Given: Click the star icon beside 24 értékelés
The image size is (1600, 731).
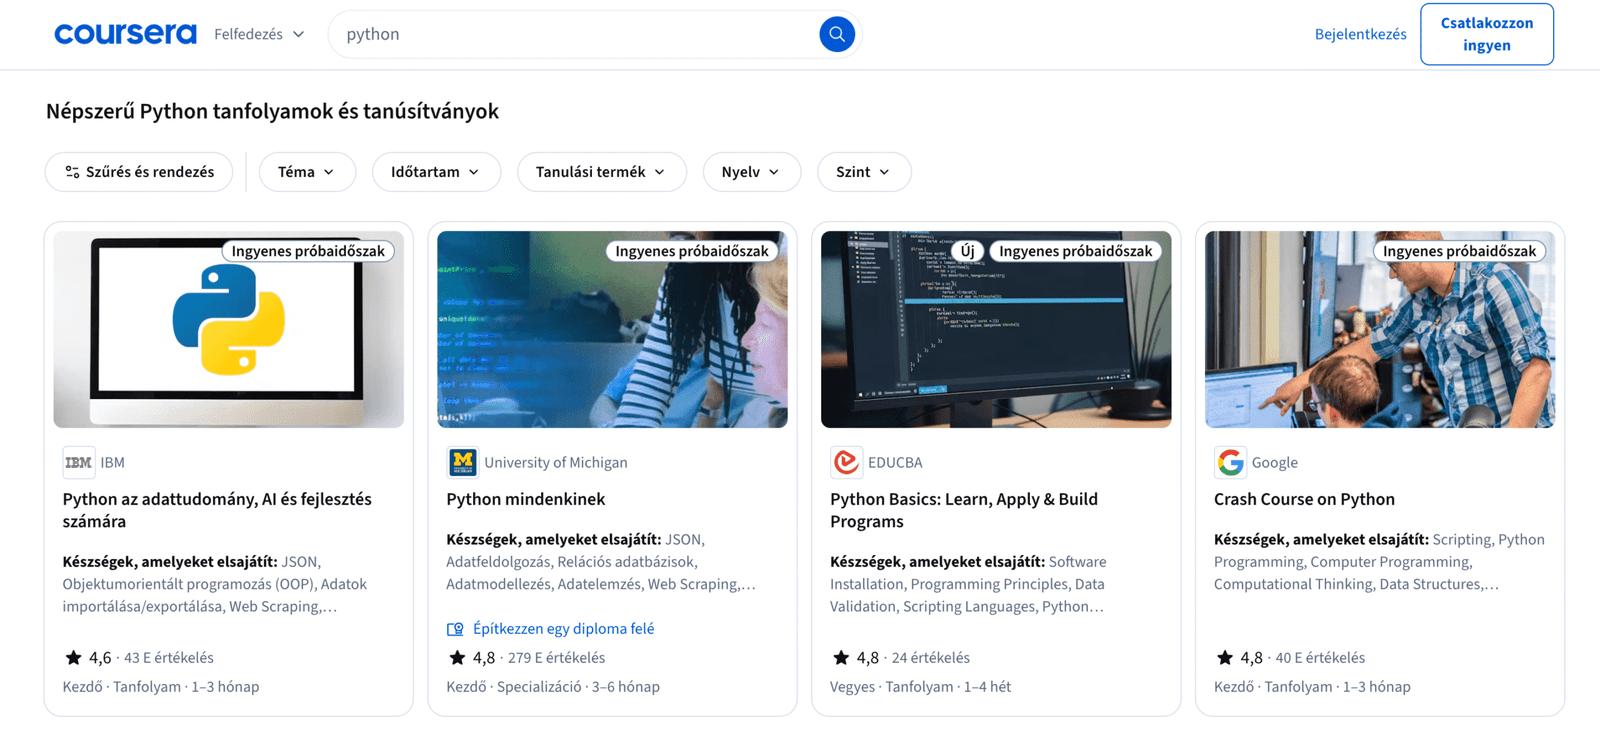Looking at the screenshot, I should (841, 658).
